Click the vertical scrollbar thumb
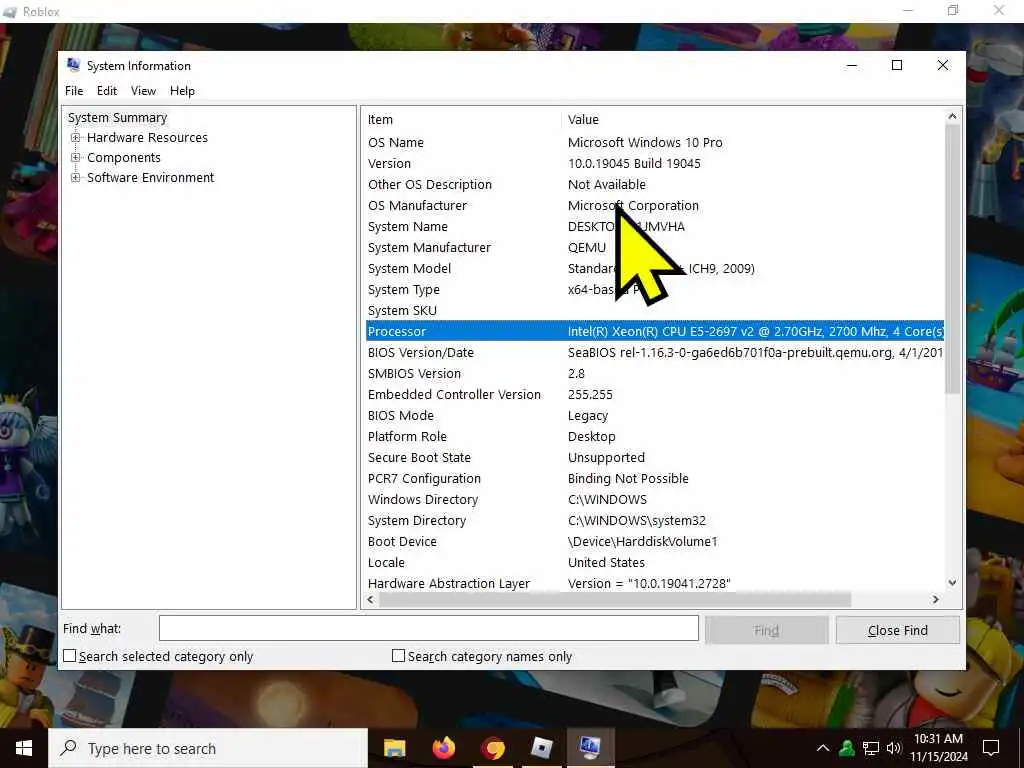Image resolution: width=1024 pixels, height=768 pixels. click(x=952, y=259)
